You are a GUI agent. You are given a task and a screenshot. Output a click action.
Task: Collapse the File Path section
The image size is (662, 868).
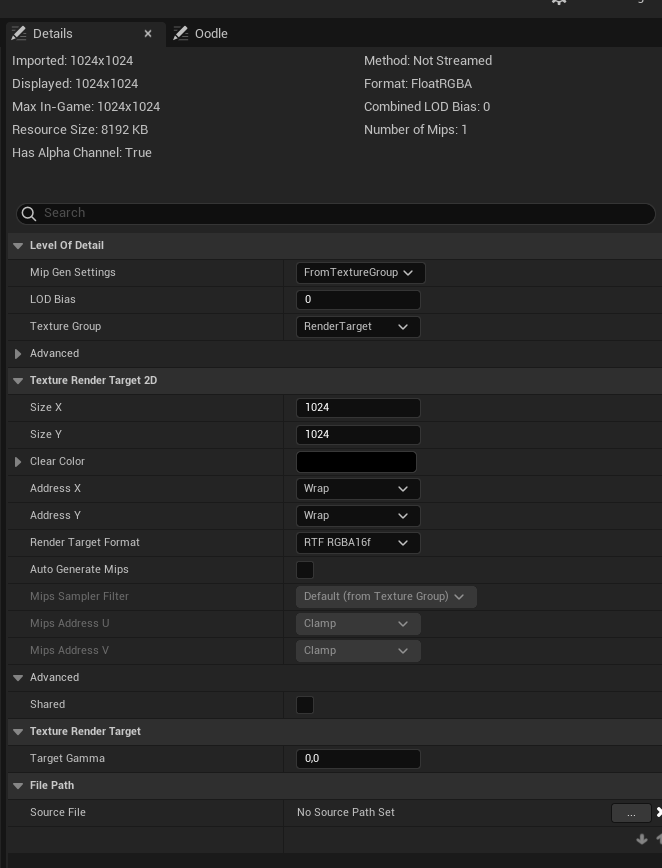[18, 786]
